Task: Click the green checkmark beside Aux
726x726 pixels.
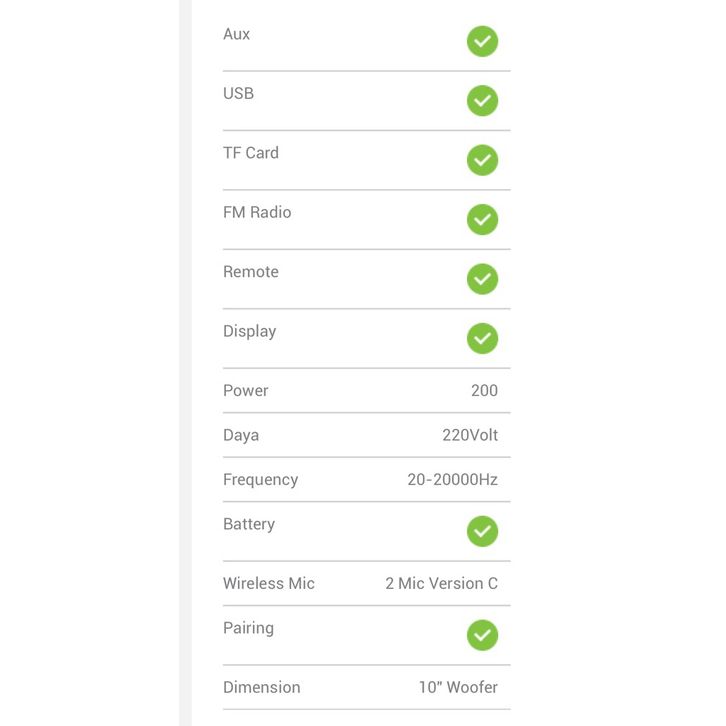Action: click(x=482, y=41)
